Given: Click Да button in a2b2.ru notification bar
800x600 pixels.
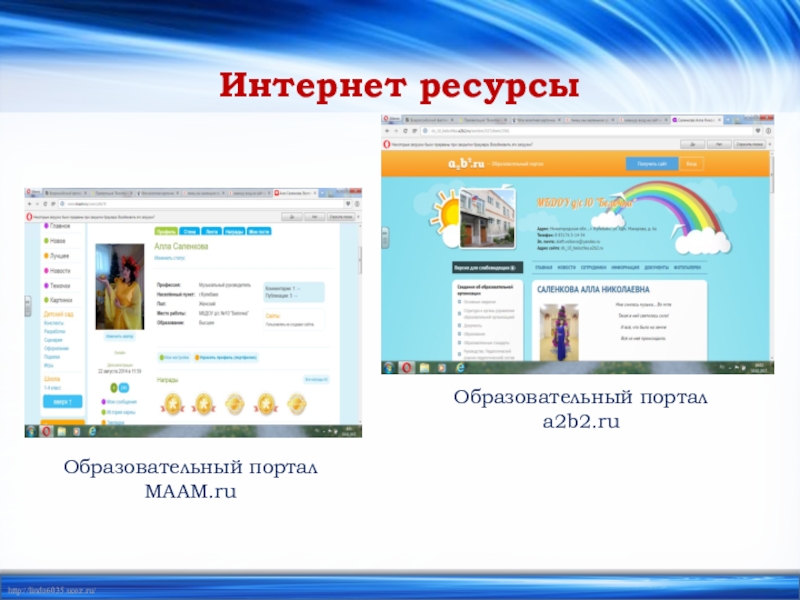Looking at the screenshot, I should [693, 144].
